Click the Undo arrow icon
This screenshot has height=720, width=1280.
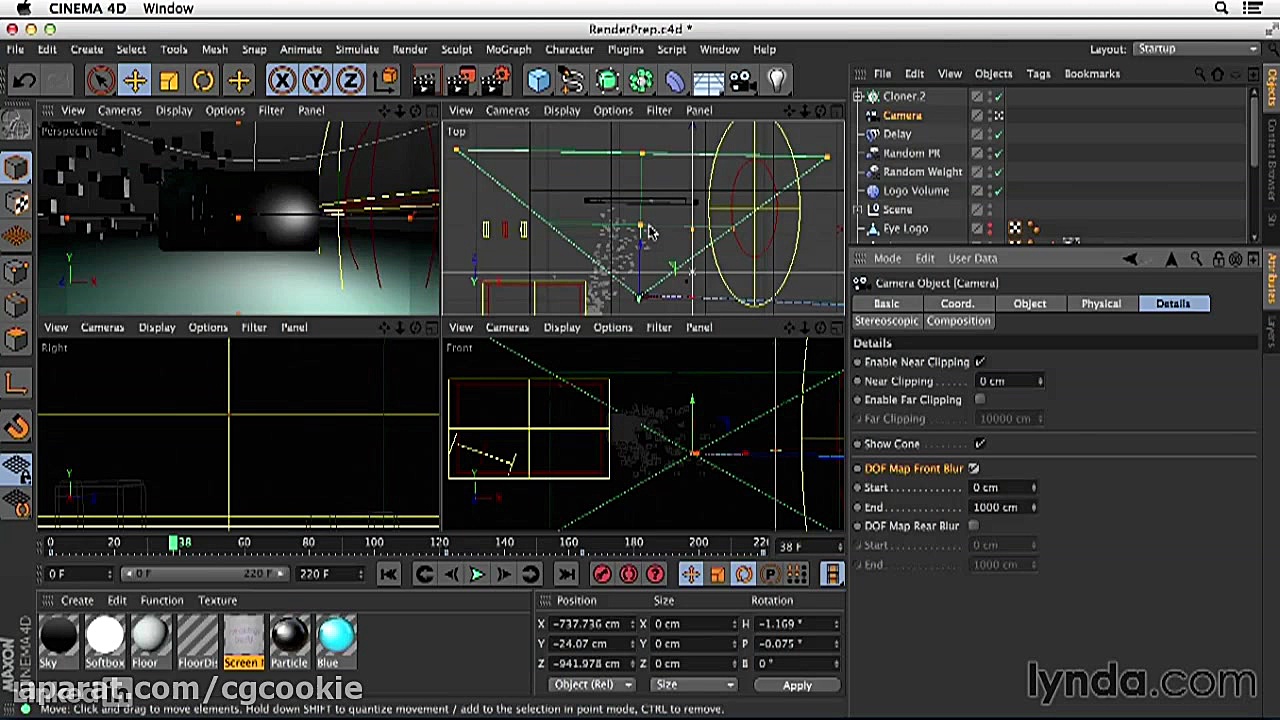click(24, 80)
